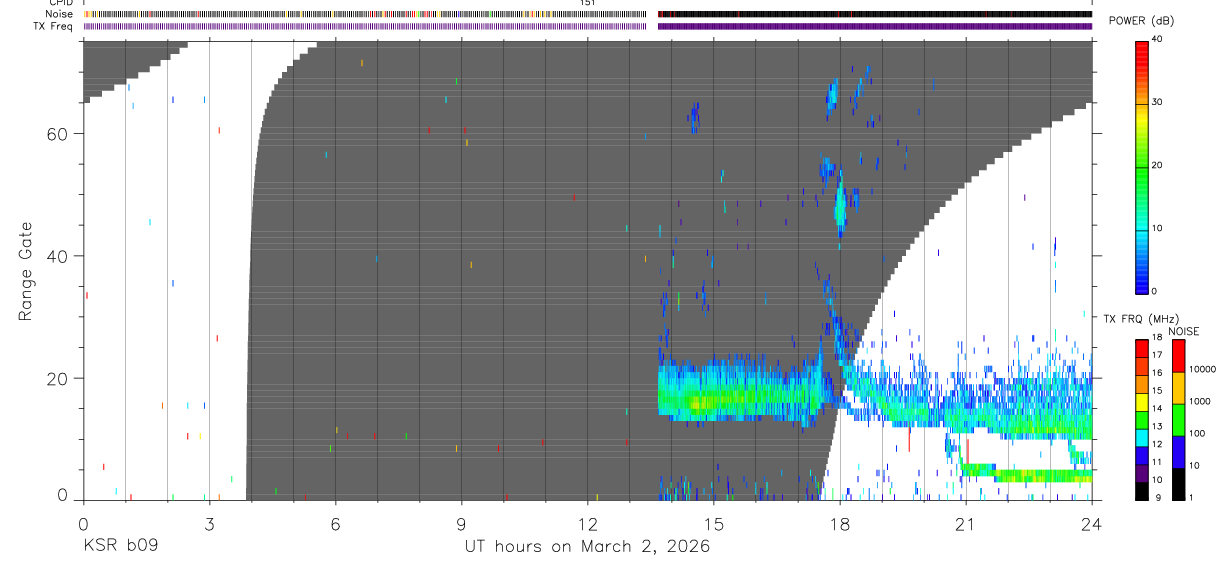
Task: Click the Noise row label at top left
Action: pos(59,14)
